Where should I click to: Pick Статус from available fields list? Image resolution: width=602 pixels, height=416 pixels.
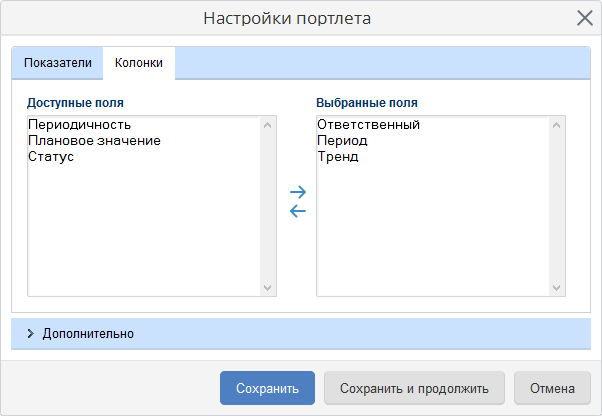click(x=51, y=157)
